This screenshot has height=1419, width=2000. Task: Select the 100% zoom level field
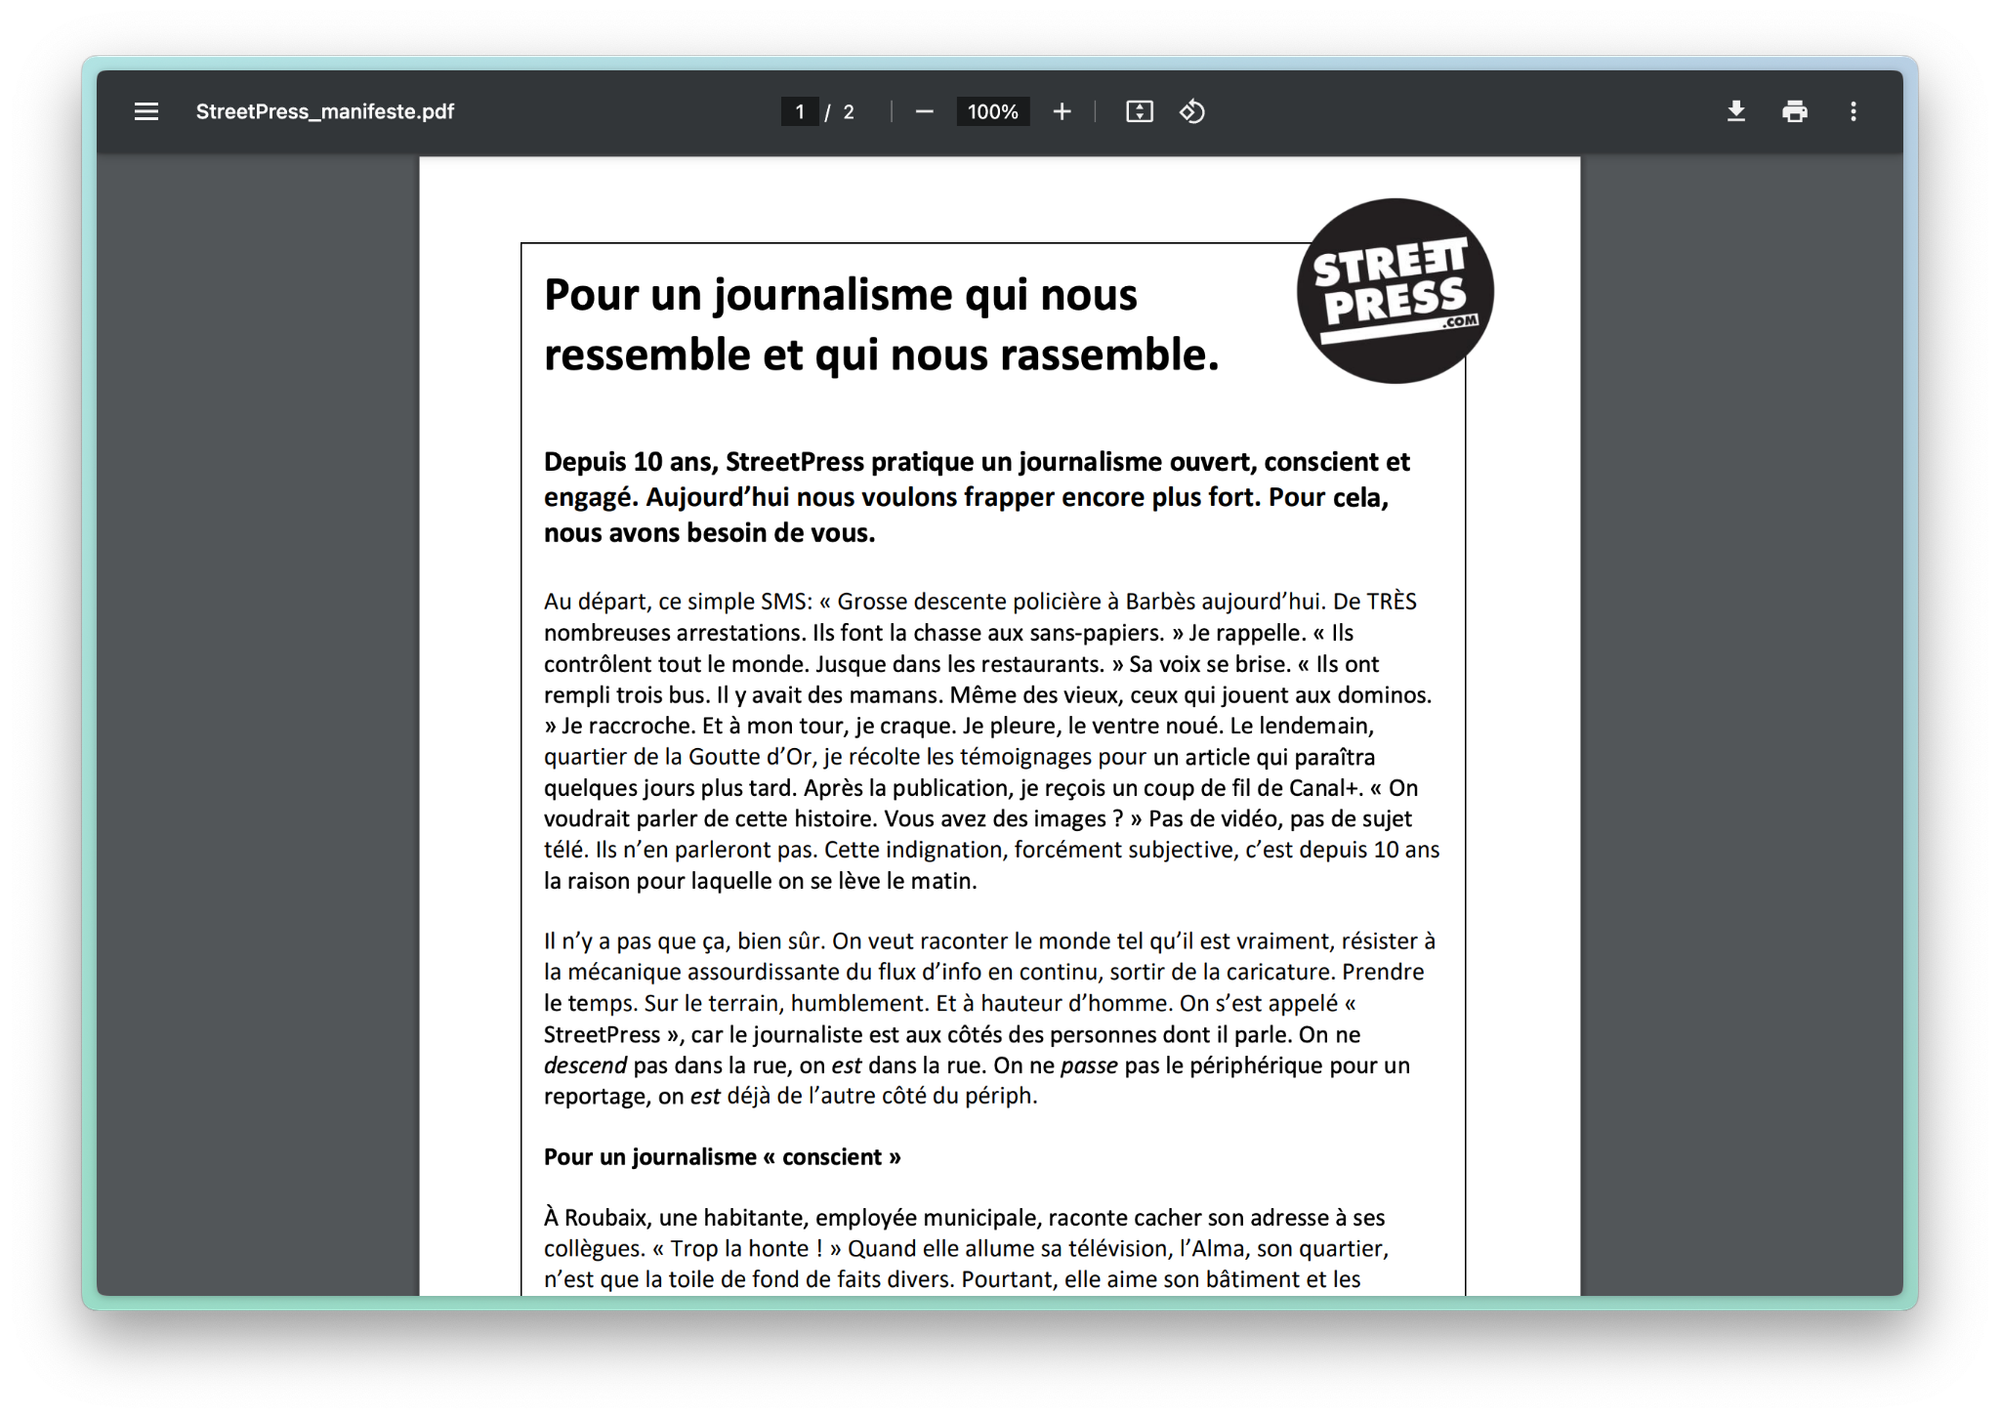pos(992,112)
